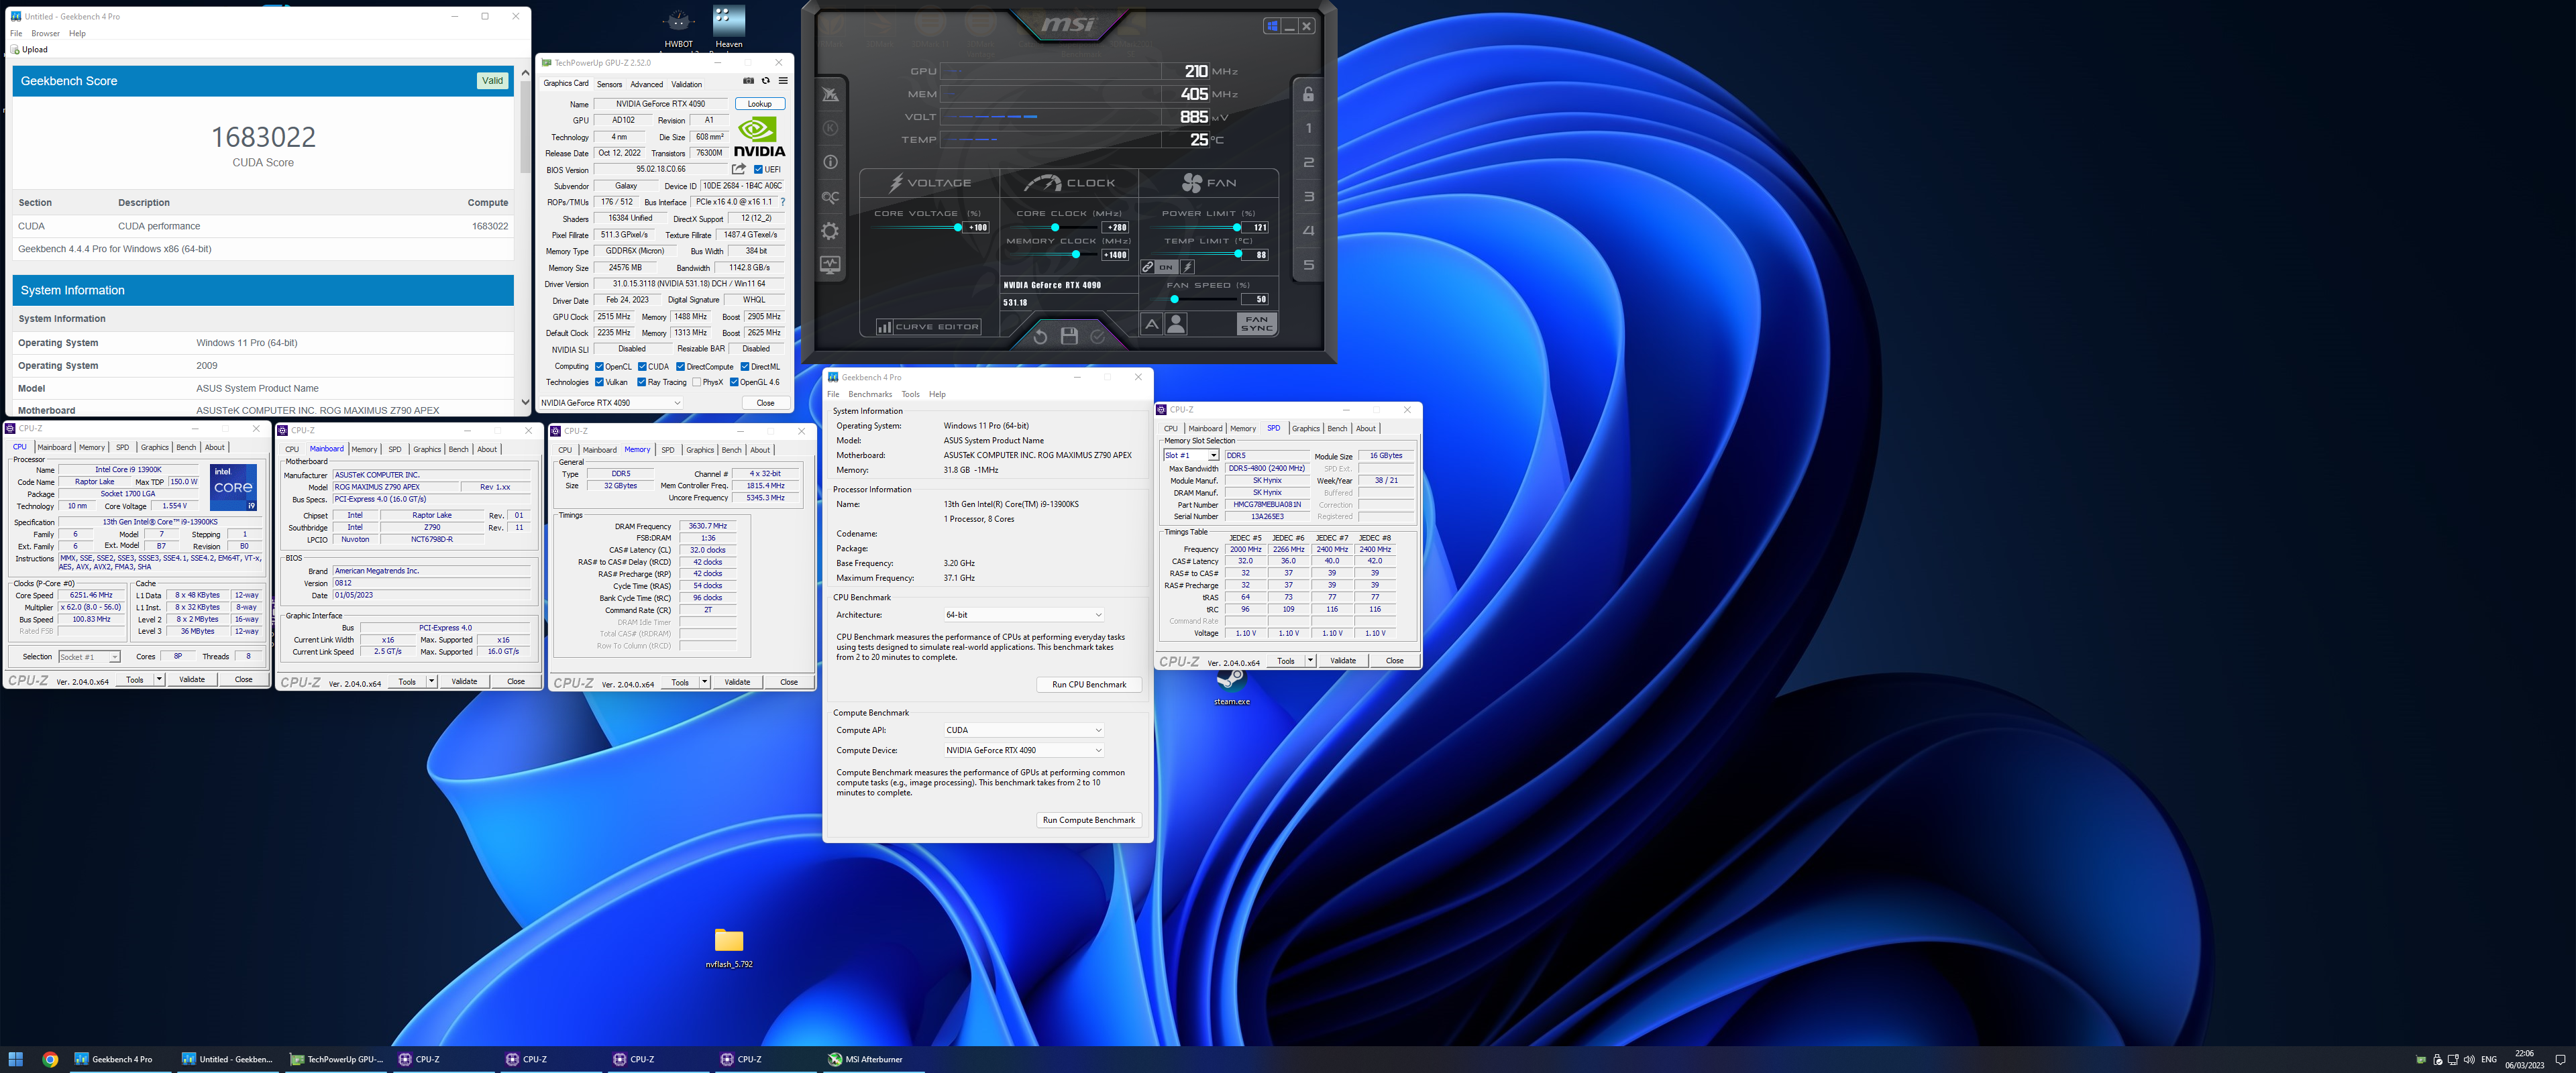Click Fan Sync button in Afterburner

click(1256, 324)
